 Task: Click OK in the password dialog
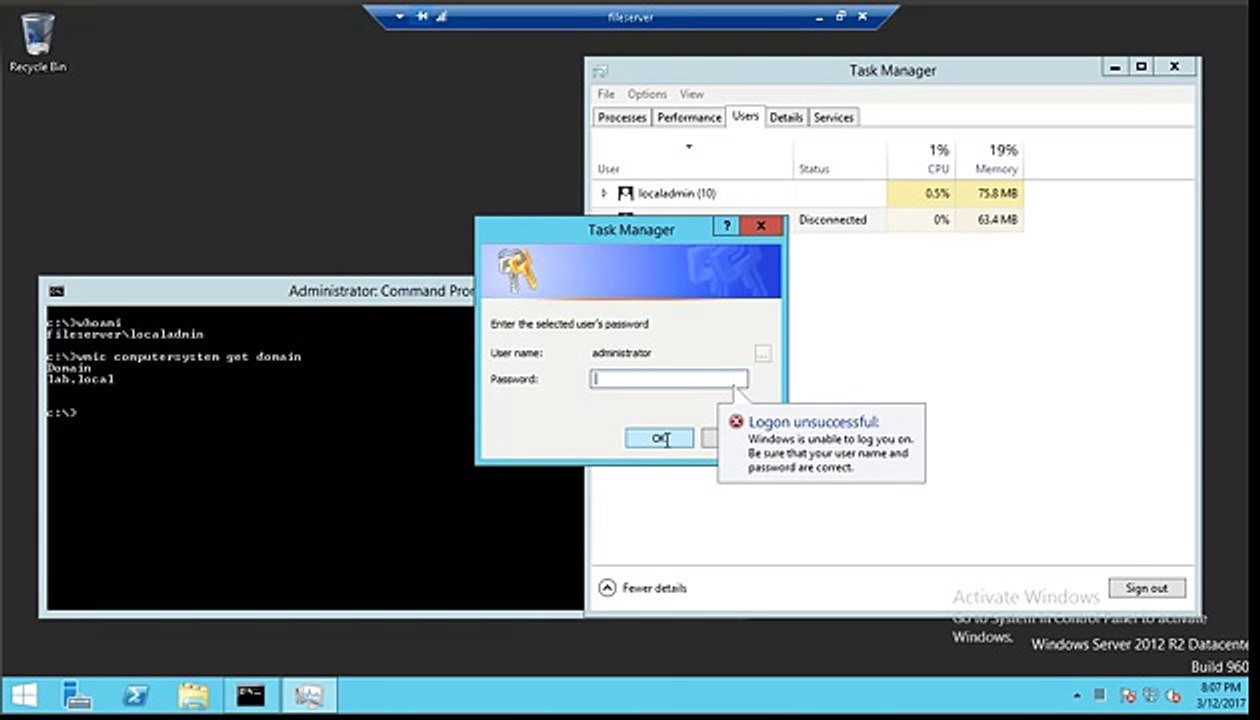tap(659, 438)
